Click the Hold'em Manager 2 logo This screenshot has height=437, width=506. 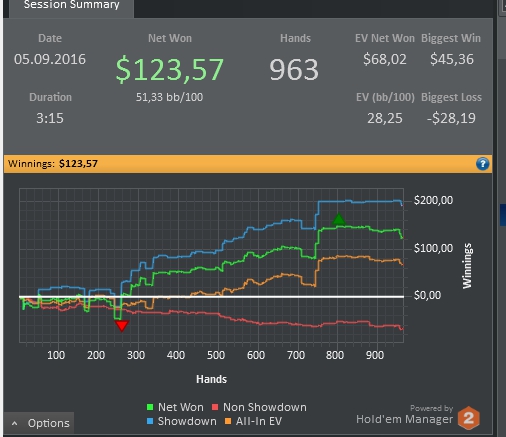468,418
